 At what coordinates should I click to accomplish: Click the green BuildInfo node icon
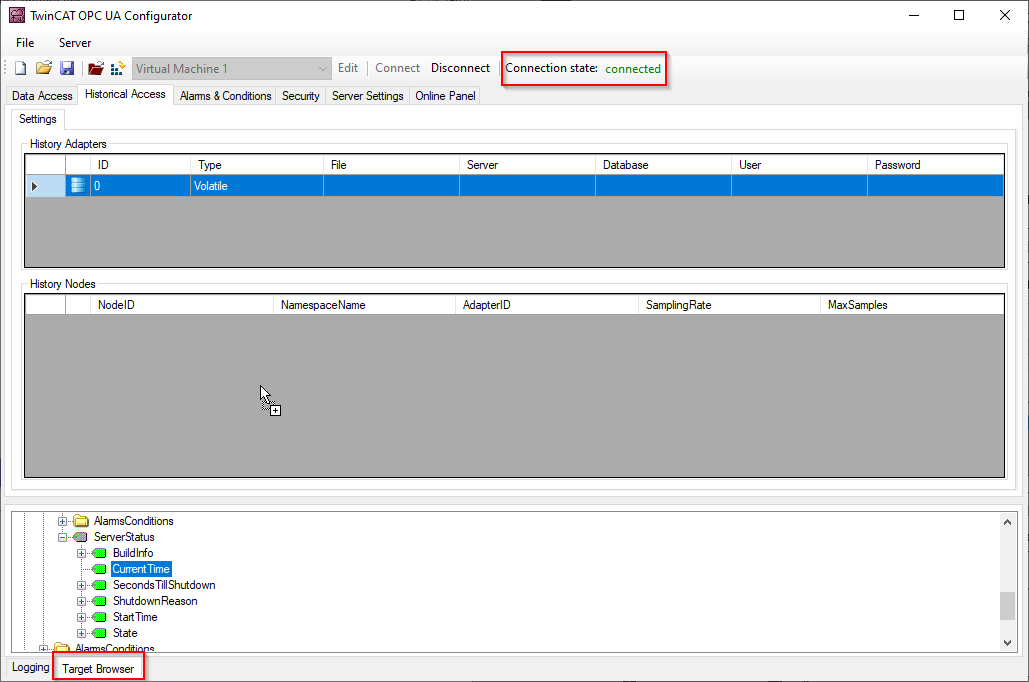(100, 553)
